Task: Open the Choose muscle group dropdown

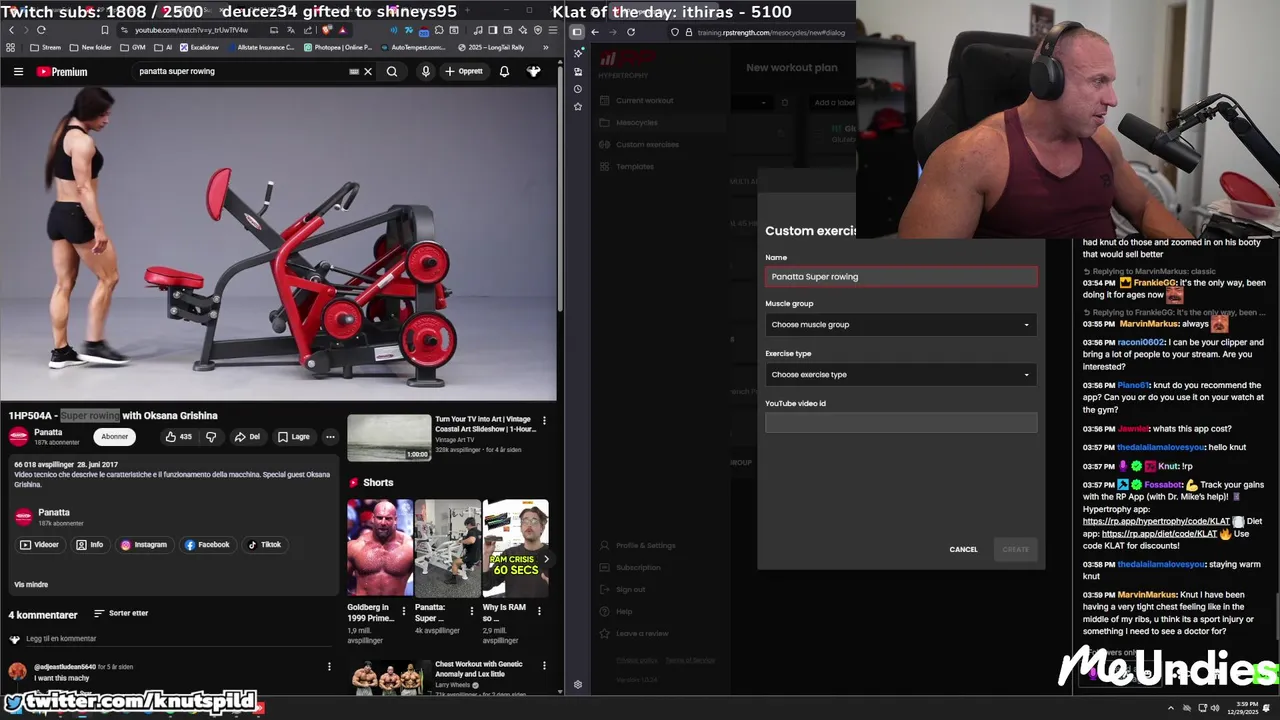Action: coord(901,324)
